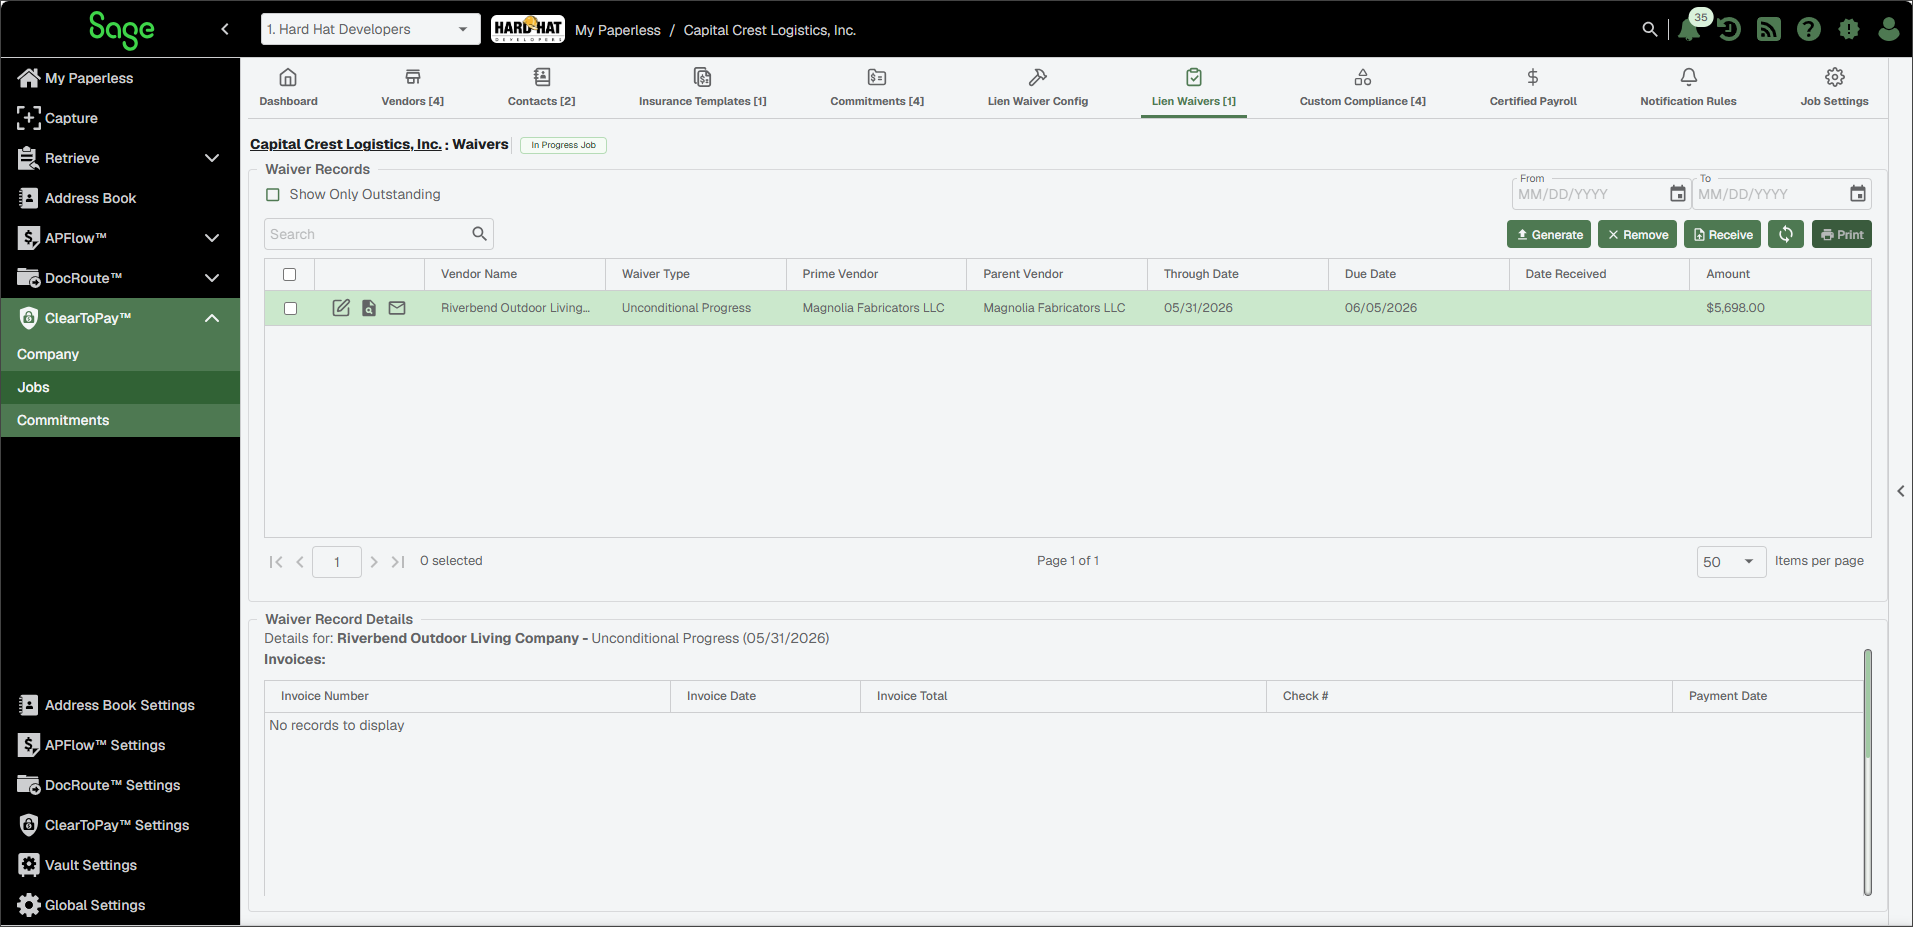Expand the right side panel chevron
This screenshot has height=927, width=1913.
(1901, 491)
